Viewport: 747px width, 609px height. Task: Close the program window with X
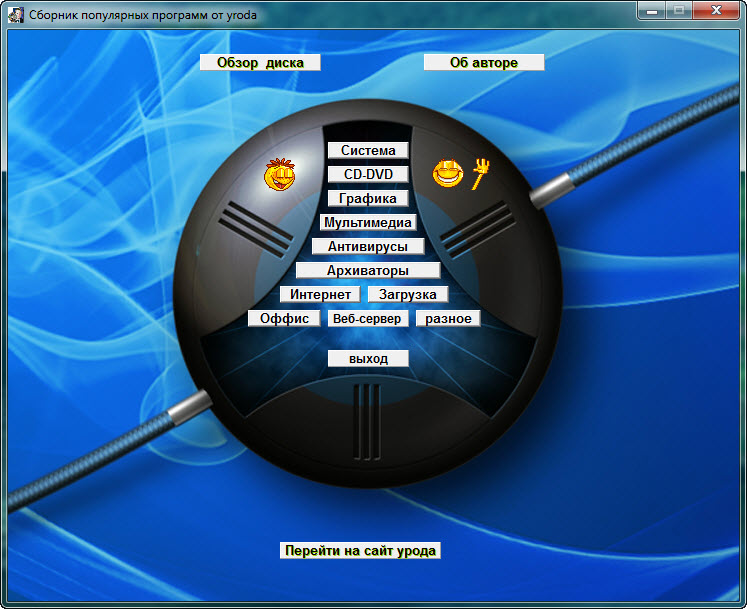(x=717, y=10)
